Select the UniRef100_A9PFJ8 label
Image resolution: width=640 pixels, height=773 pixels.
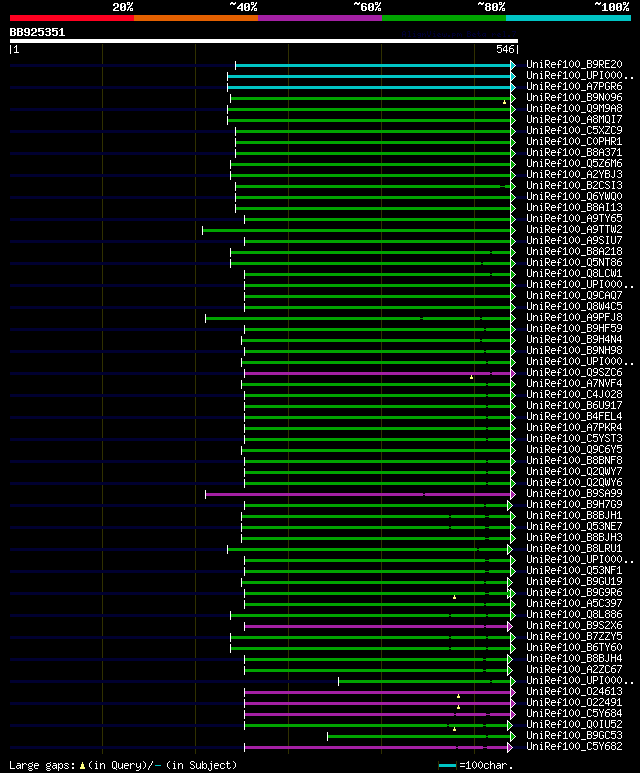(x=574, y=317)
